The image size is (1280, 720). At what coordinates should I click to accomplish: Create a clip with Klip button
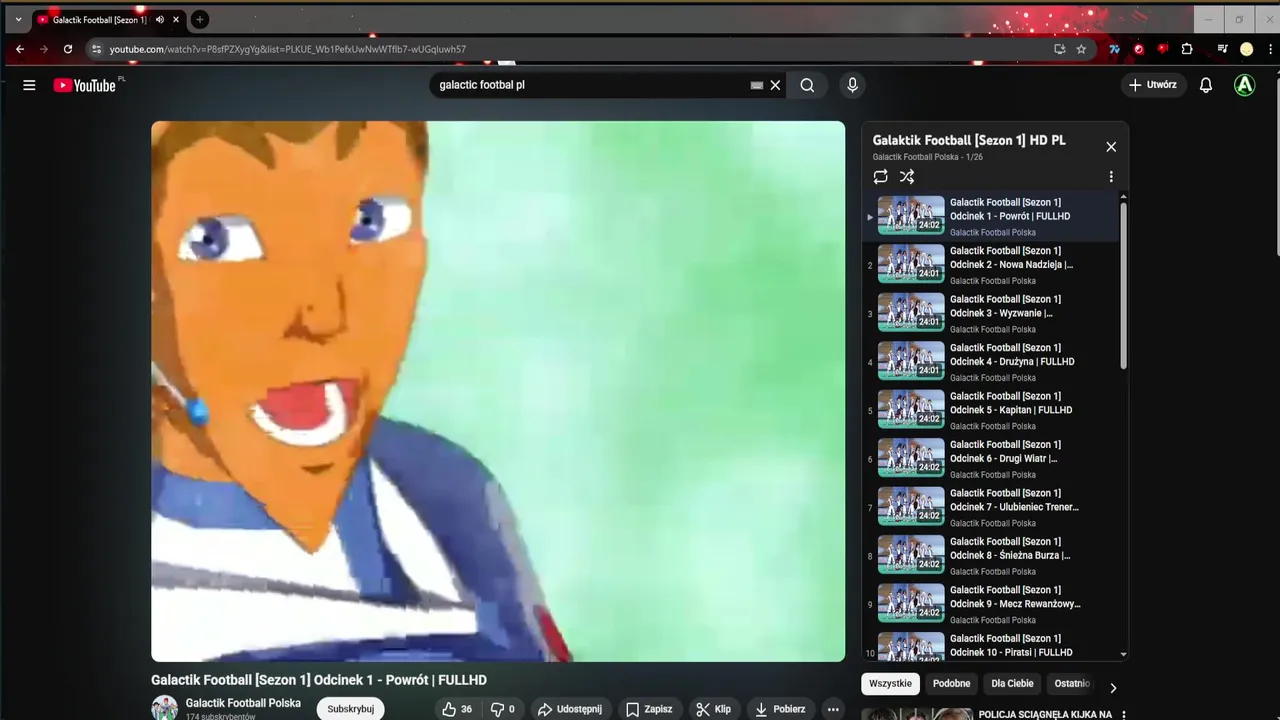tap(714, 709)
